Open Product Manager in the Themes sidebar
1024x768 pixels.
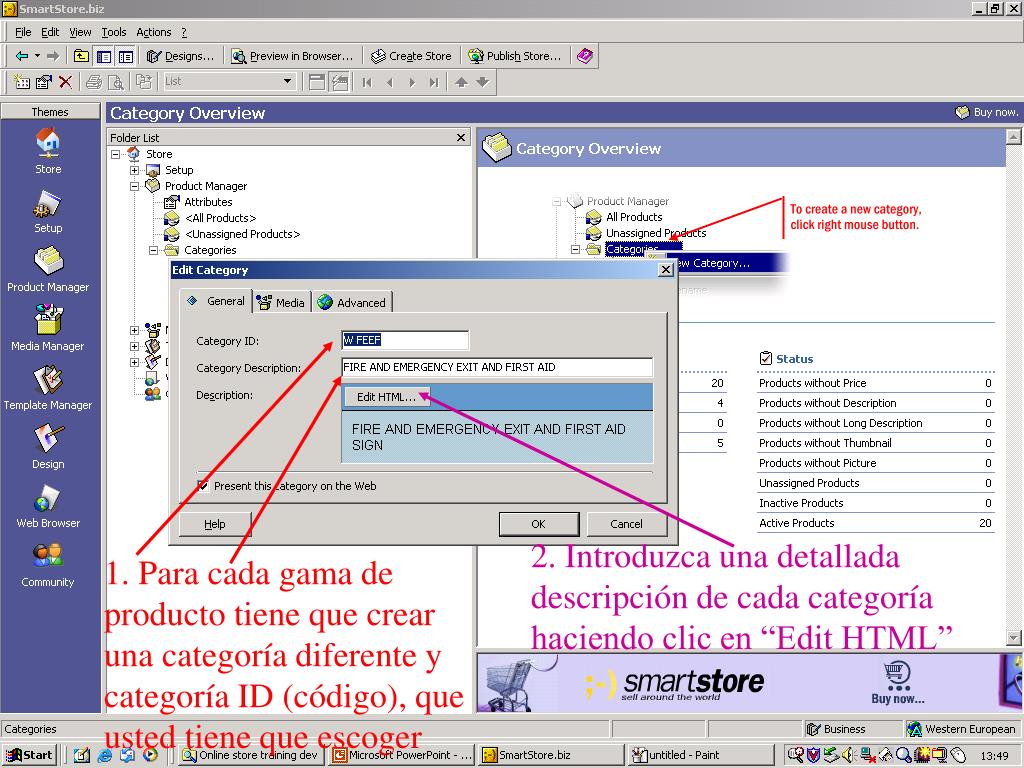click(48, 269)
